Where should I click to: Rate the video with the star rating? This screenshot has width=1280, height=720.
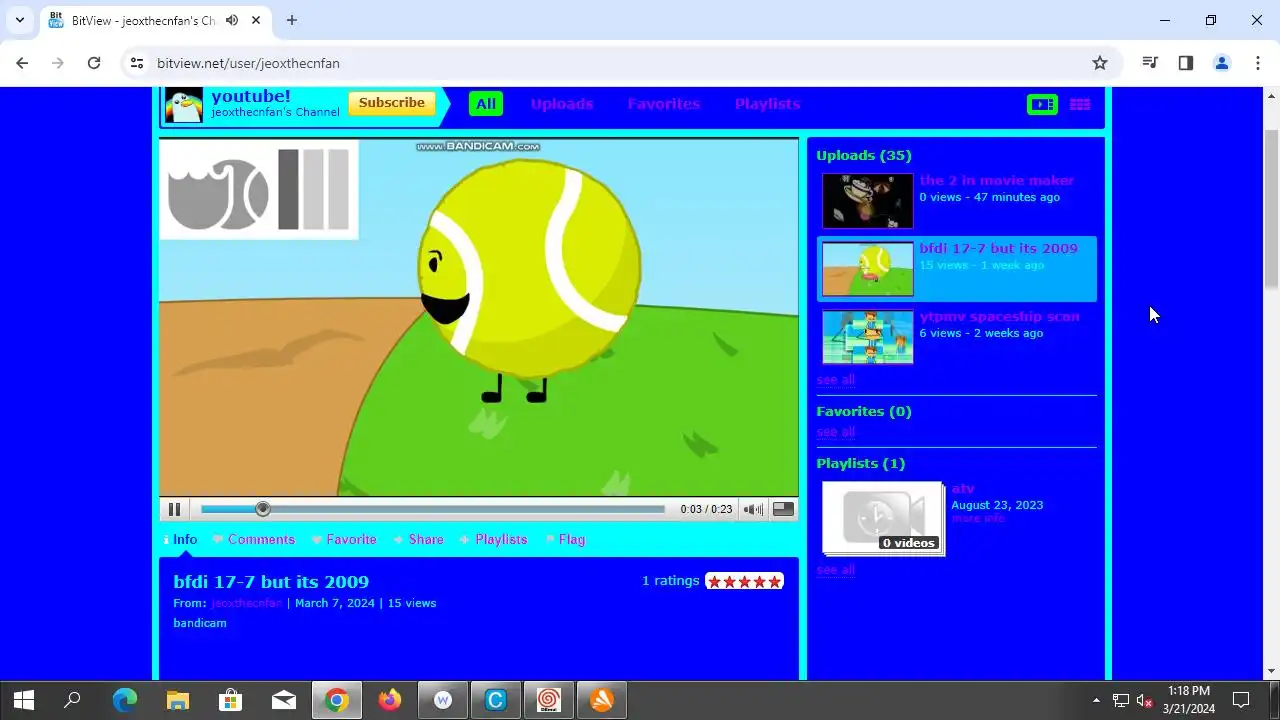(x=744, y=581)
